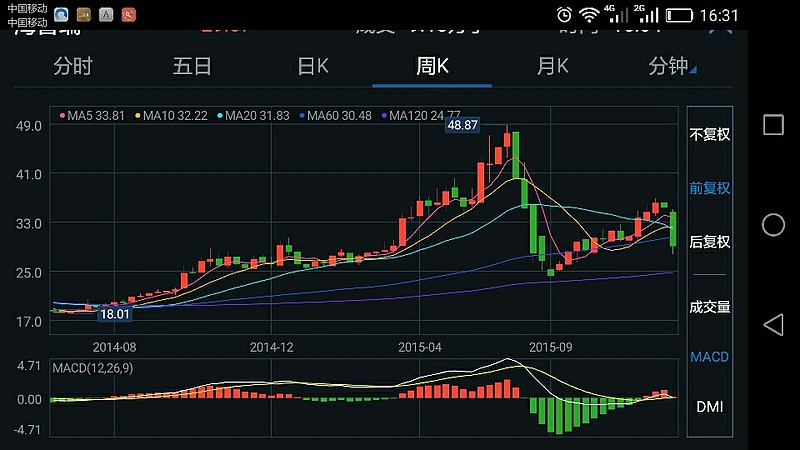Show the MACD indicator
This screenshot has width=800, height=450.
(x=710, y=357)
